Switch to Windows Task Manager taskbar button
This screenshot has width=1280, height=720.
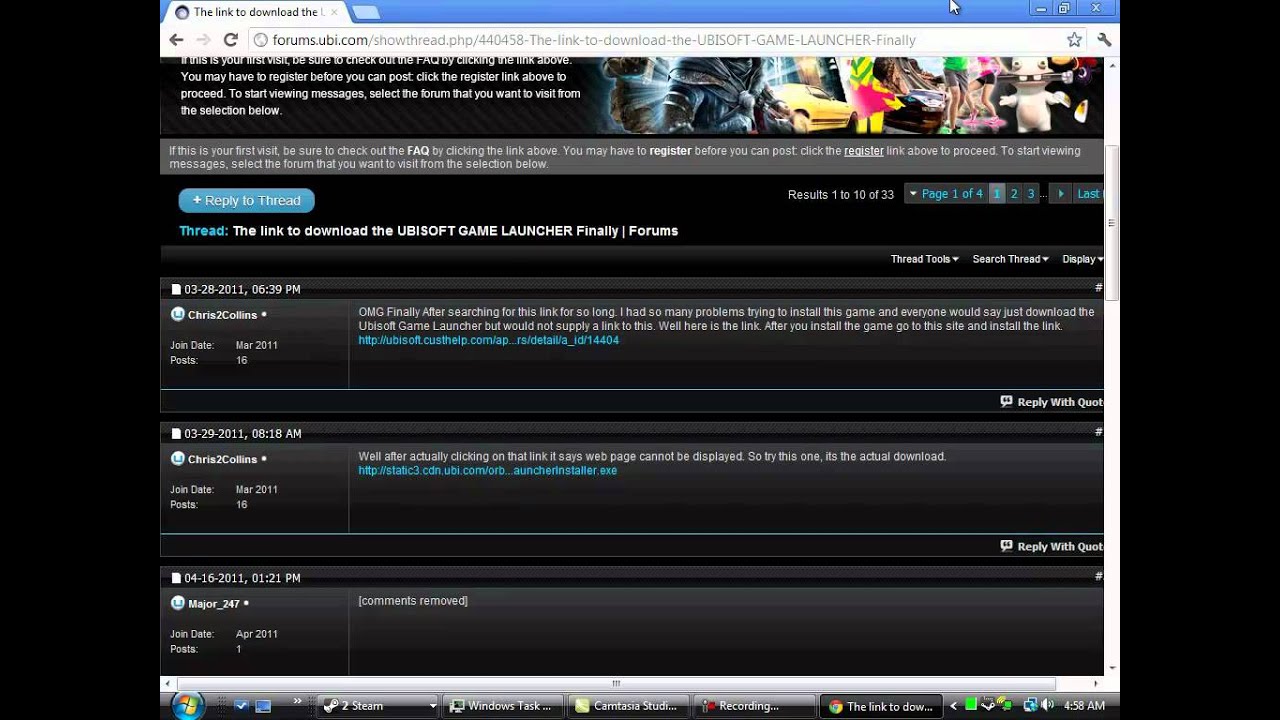(503, 706)
